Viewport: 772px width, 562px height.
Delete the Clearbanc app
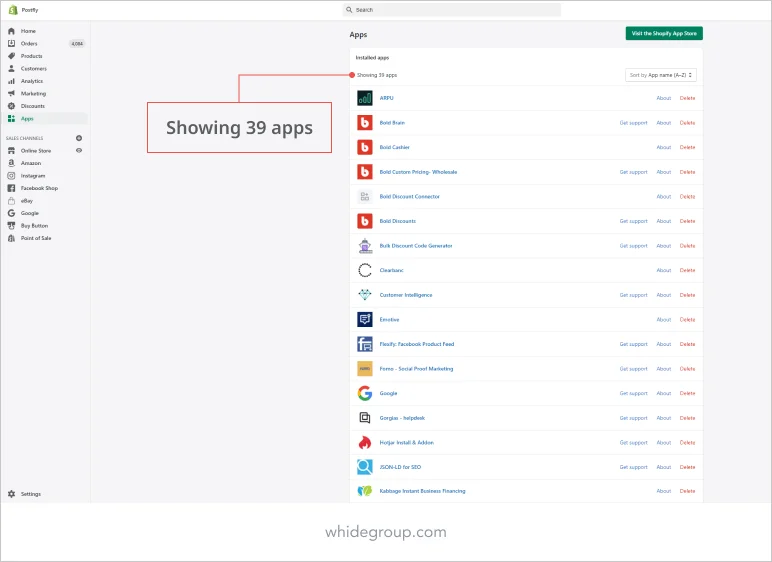coord(687,270)
